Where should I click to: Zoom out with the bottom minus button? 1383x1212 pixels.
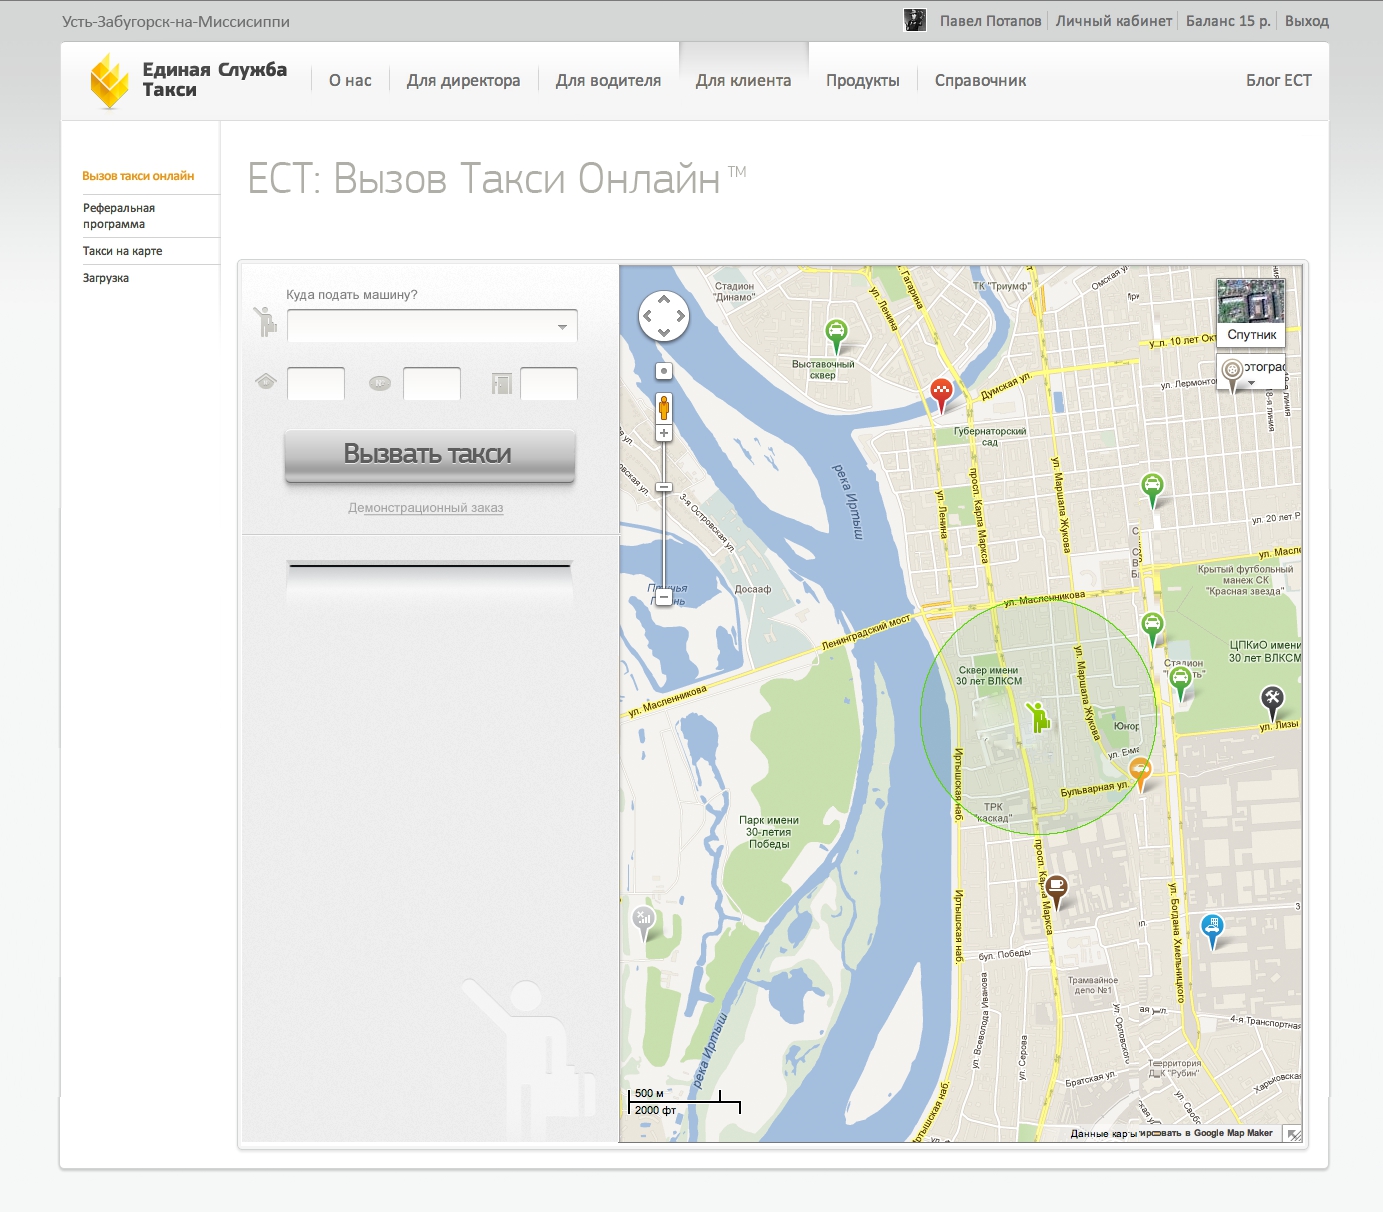(x=664, y=597)
